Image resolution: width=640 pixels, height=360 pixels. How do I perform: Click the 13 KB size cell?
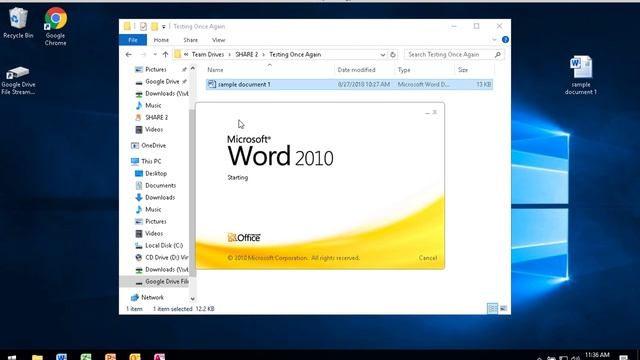click(483, 84)
